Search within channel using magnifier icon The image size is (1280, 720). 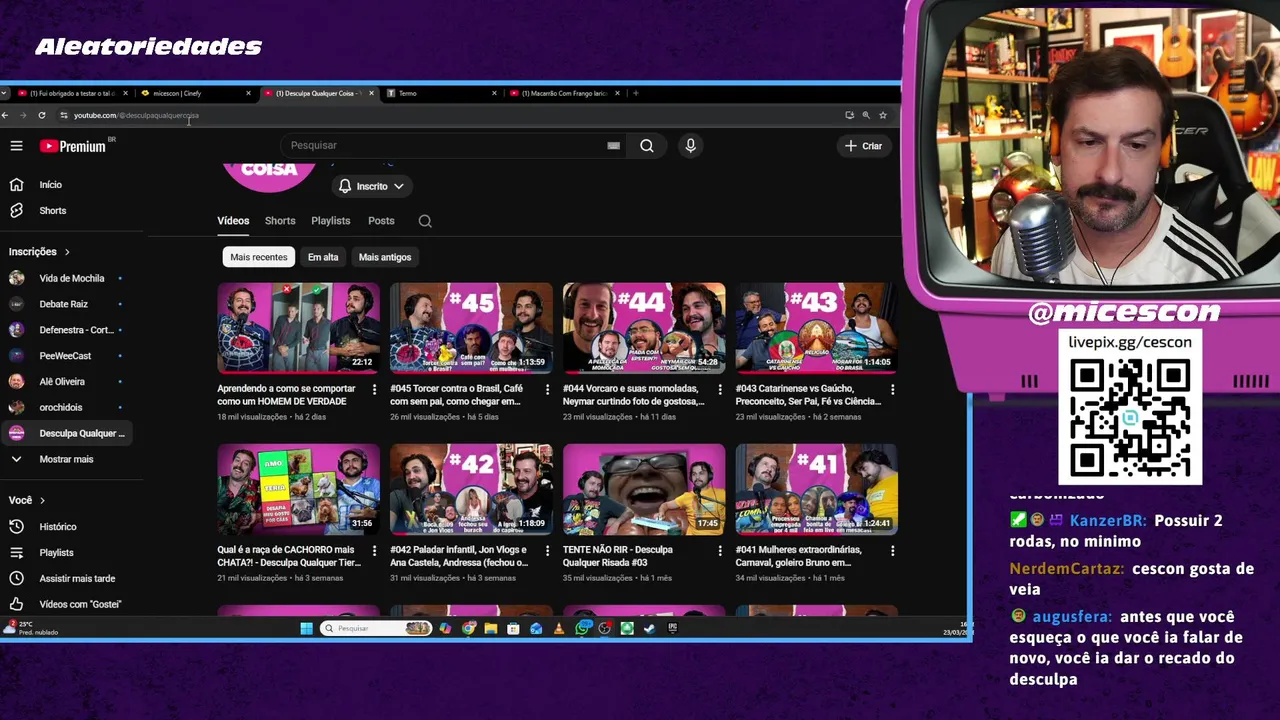click(x=425, y=221)
